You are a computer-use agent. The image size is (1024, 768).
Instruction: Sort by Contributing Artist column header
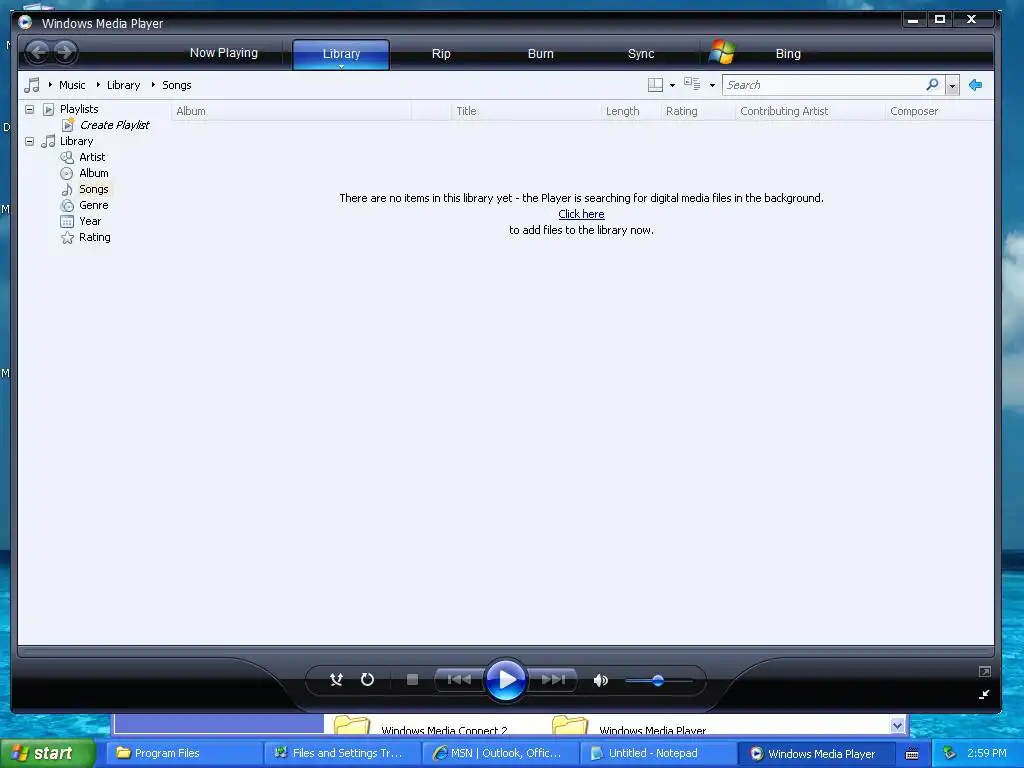pyautogui.click(x=810, y=111)
